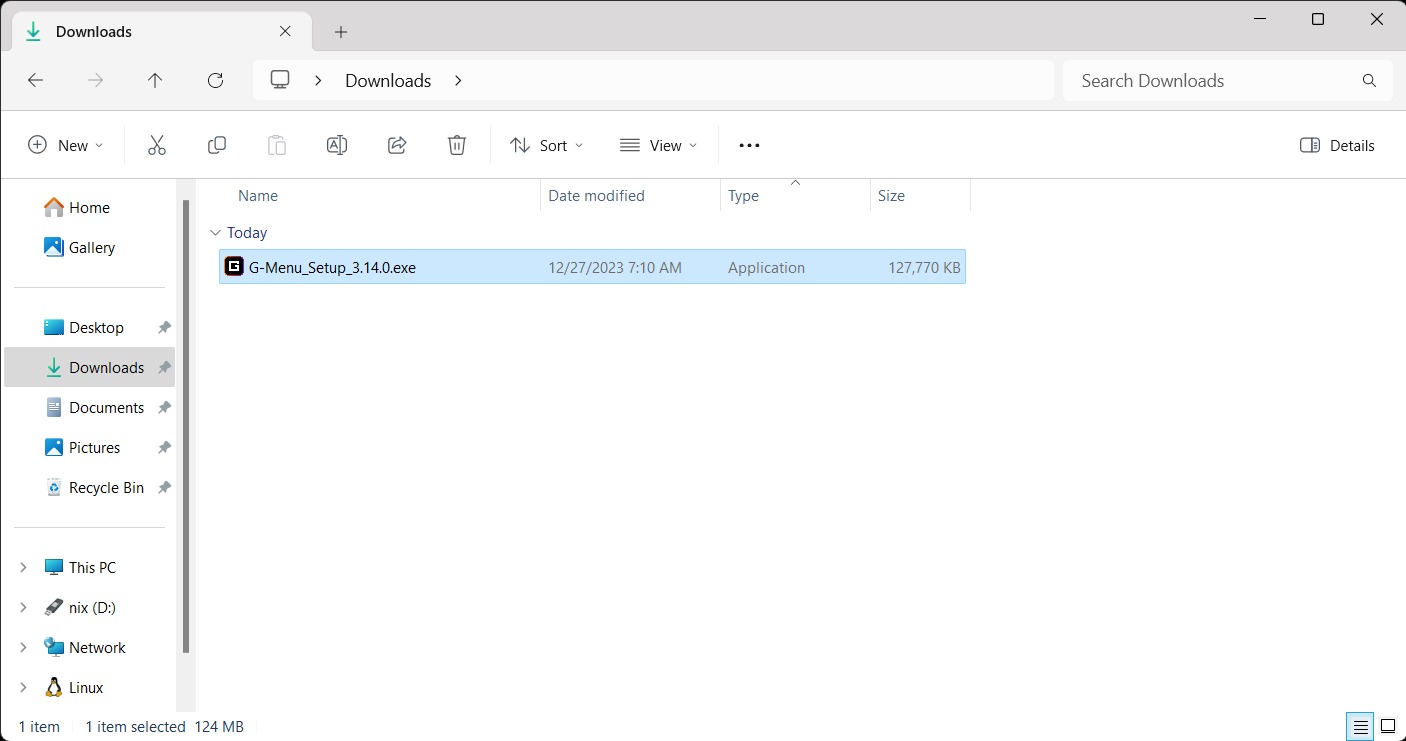1406x741 pixels.
Task: Refresh the Downloads folder view
Action: pyautogui.click(x=215, y=80)
